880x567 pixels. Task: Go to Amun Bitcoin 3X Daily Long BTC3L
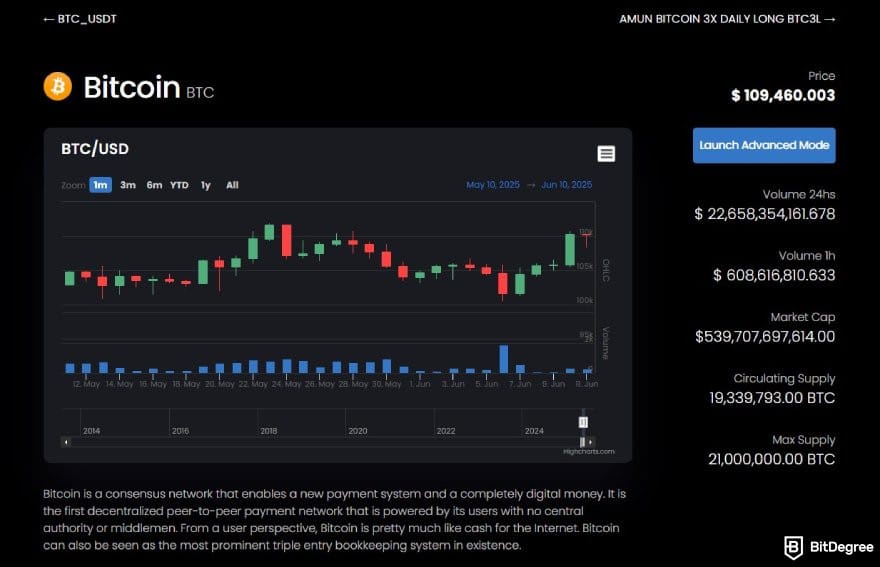[727, 19]
